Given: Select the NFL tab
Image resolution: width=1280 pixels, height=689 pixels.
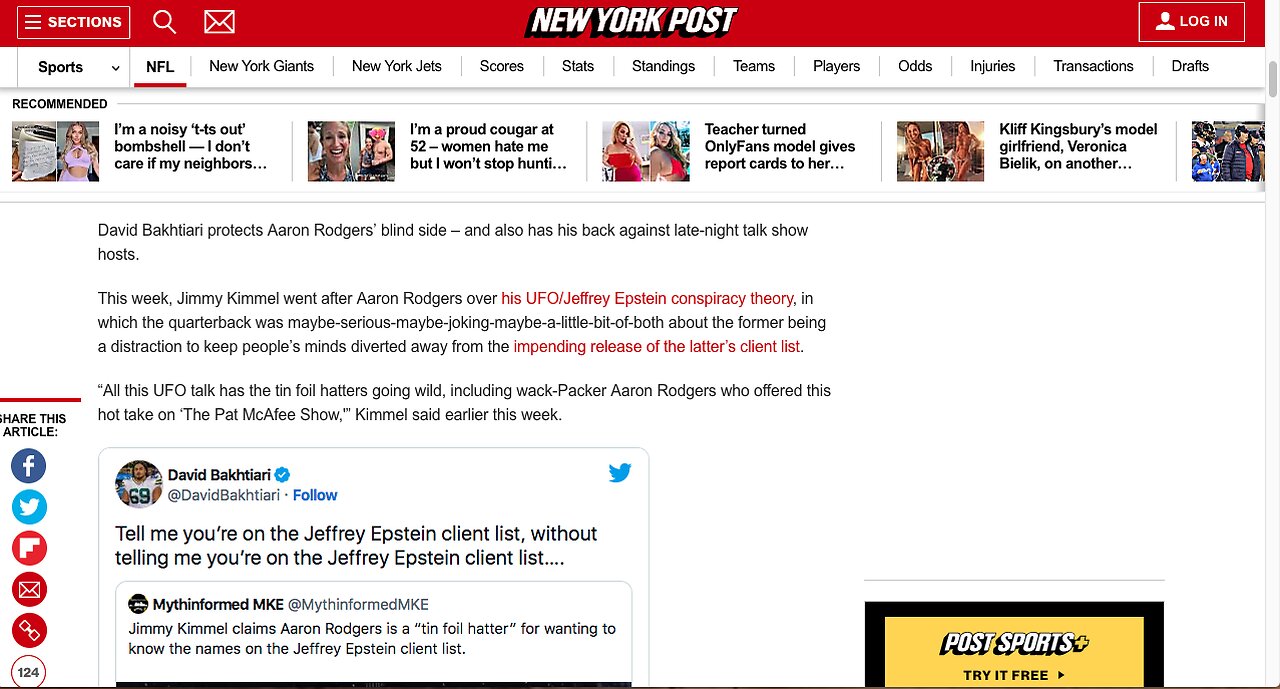Looking at the screenshot, I should (x=160, y=67).
